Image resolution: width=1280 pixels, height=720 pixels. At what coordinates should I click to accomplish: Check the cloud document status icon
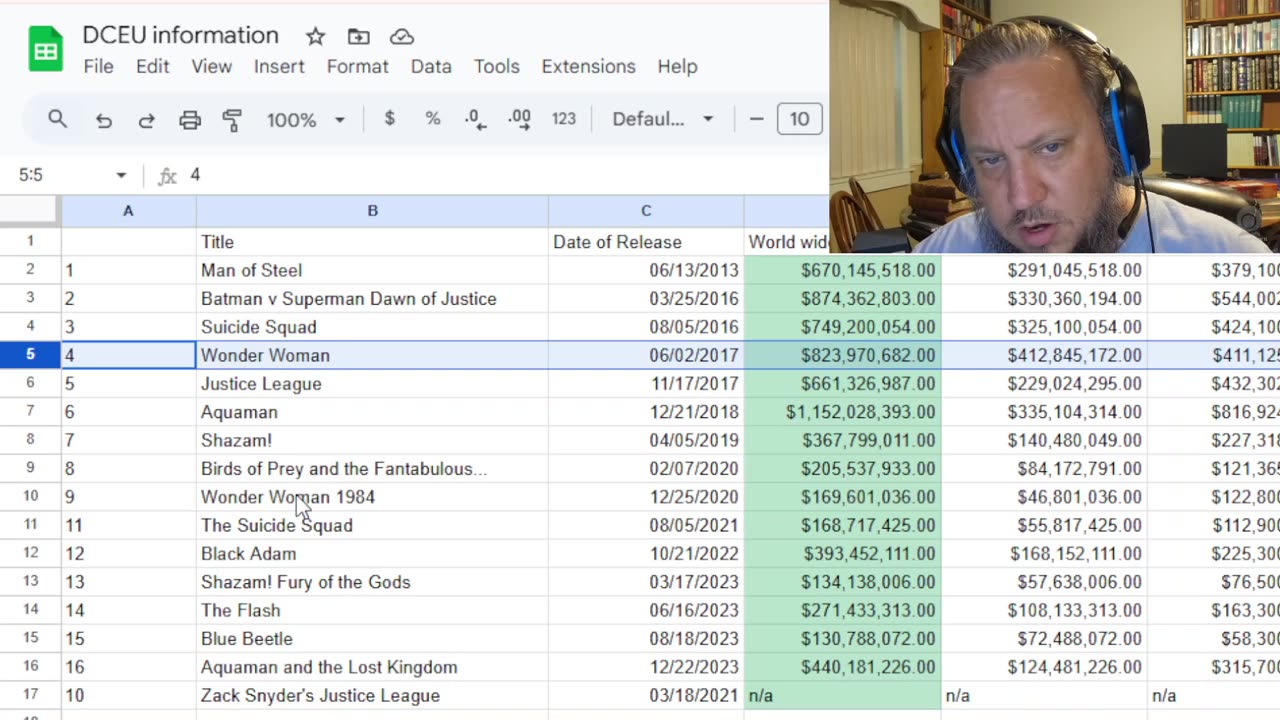401,37
